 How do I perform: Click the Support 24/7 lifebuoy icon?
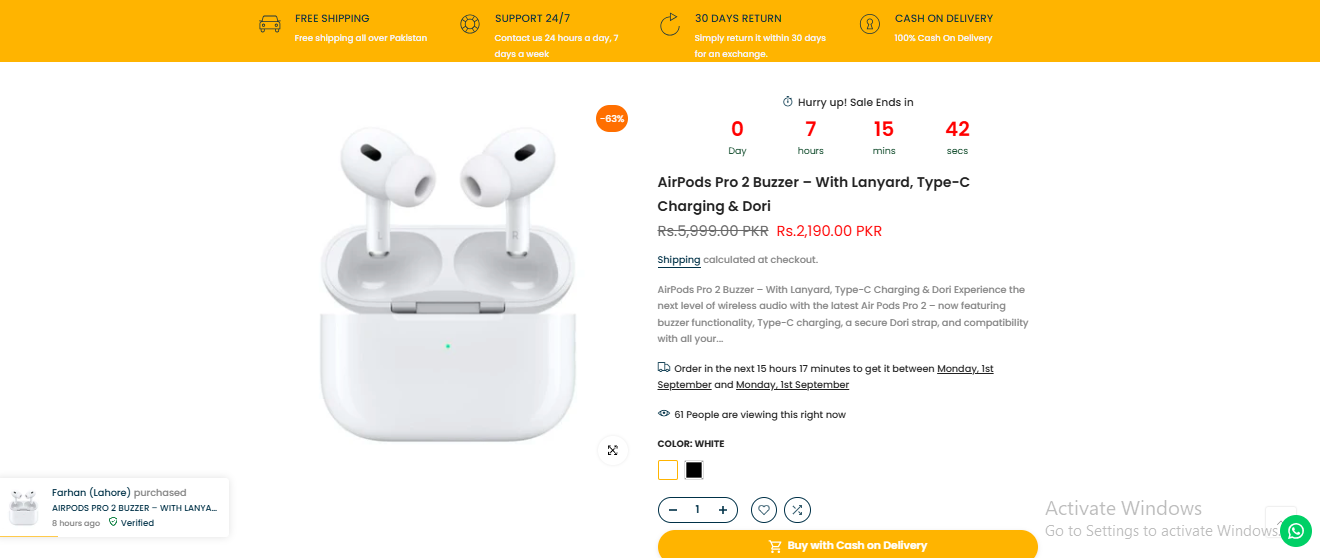coord(470,24)
